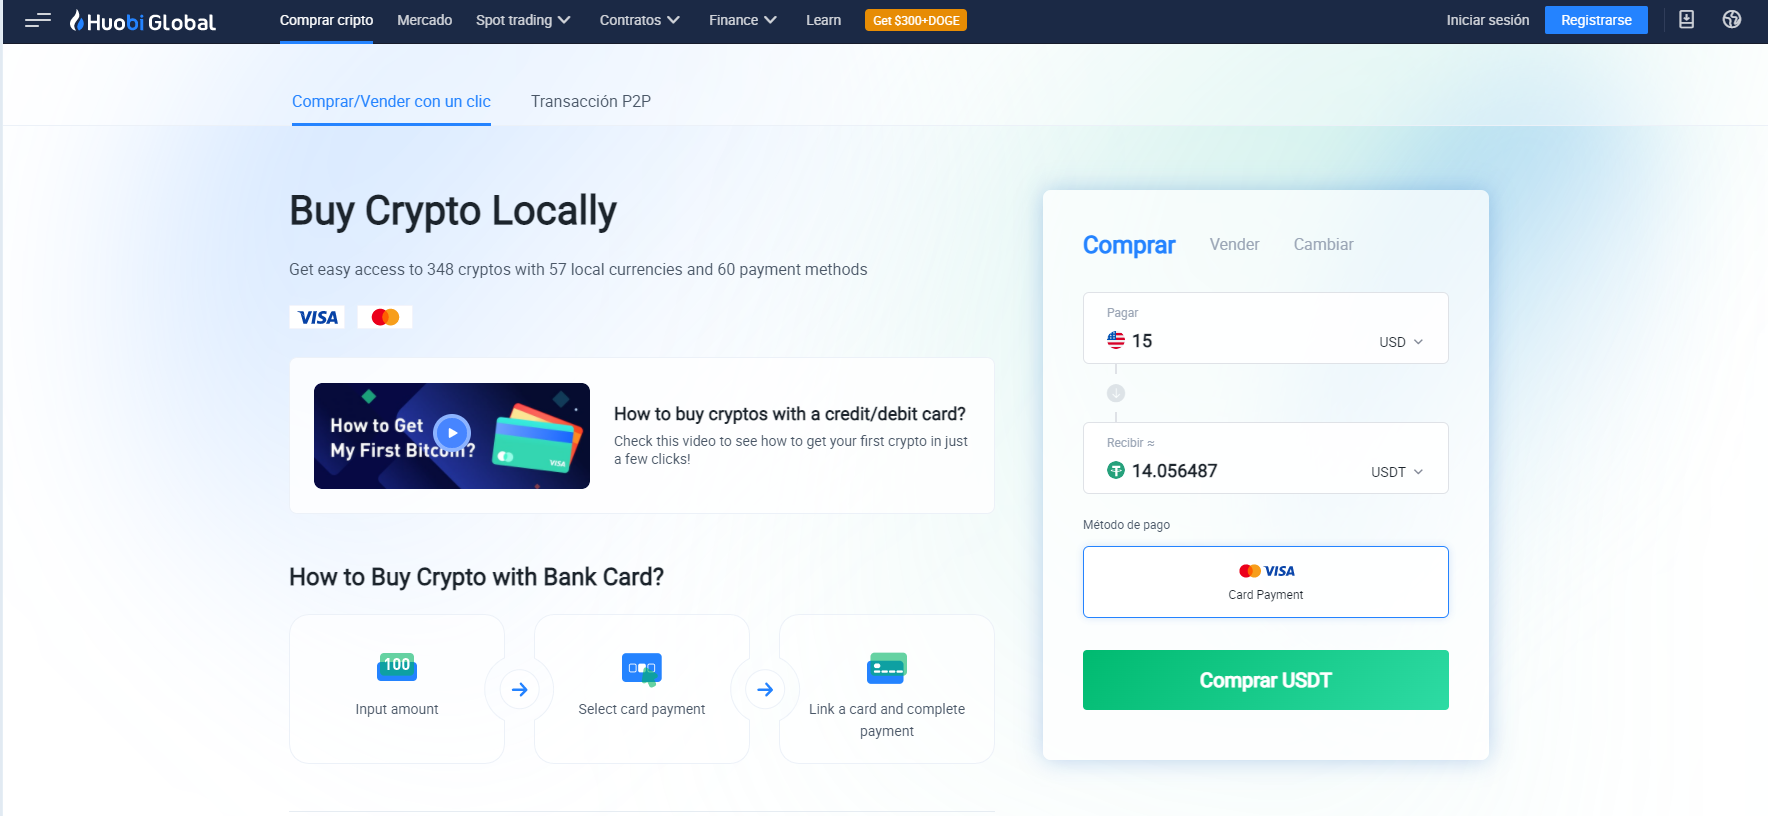The width and height of the screenshot is (1768, 816).
Task: Click the VISA card logo
Action: click(317, 317)
